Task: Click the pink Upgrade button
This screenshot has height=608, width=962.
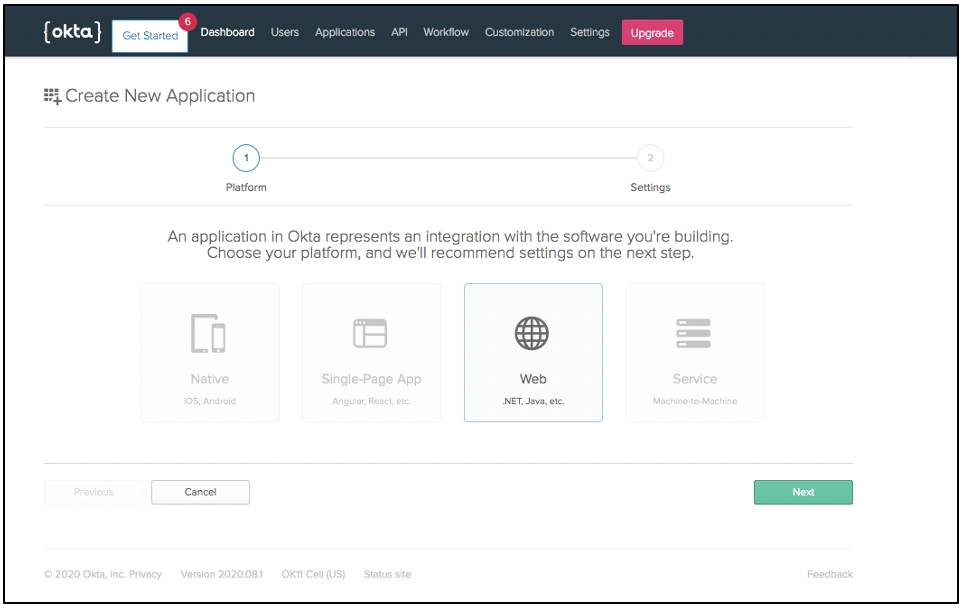Action: (652, 33)
